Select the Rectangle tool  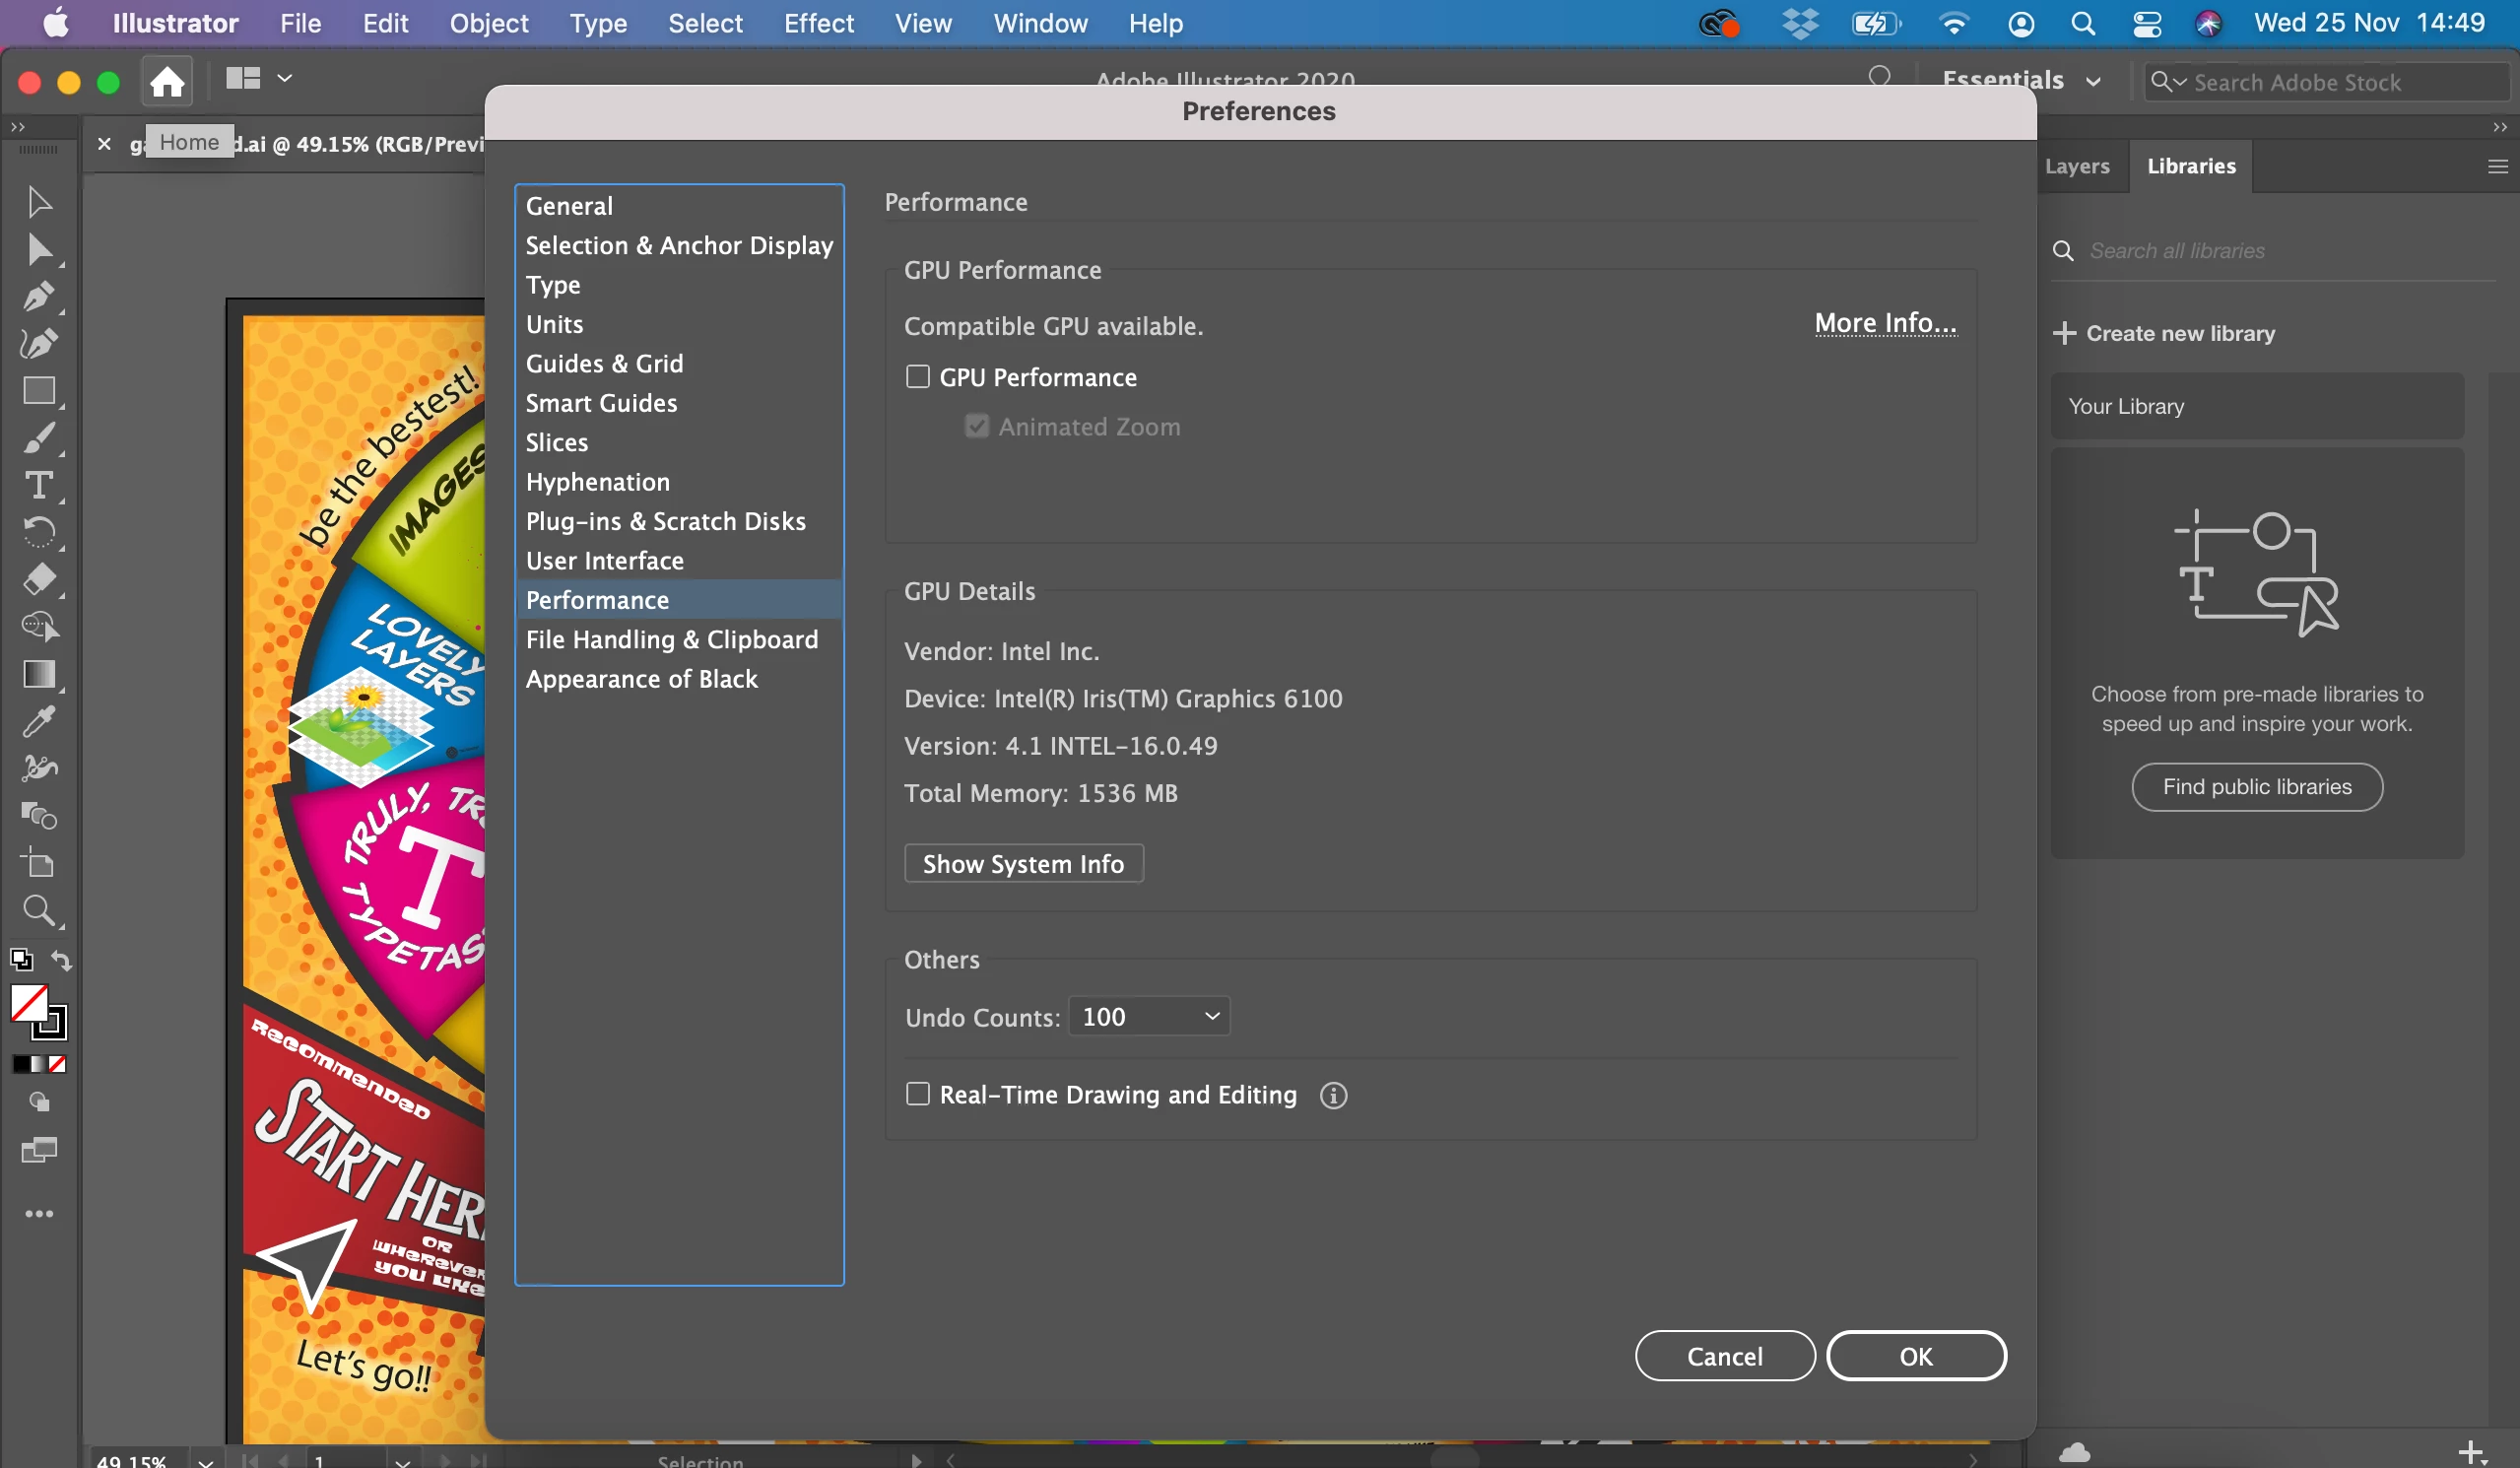click(38, 390)
